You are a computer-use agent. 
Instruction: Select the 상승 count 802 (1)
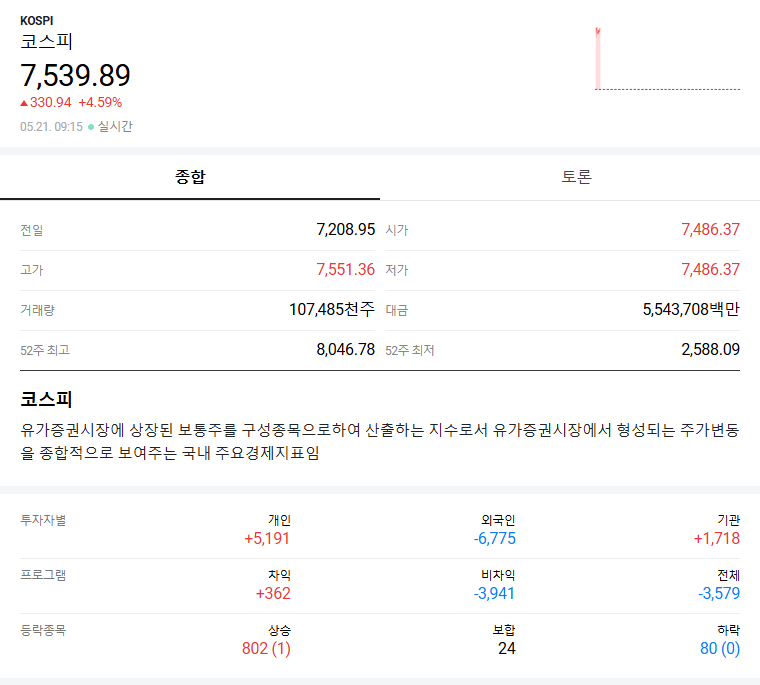tap(266, 649)
